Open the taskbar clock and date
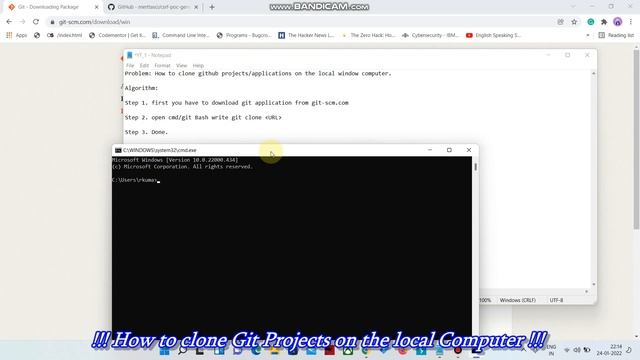 [x=609, y=350]
